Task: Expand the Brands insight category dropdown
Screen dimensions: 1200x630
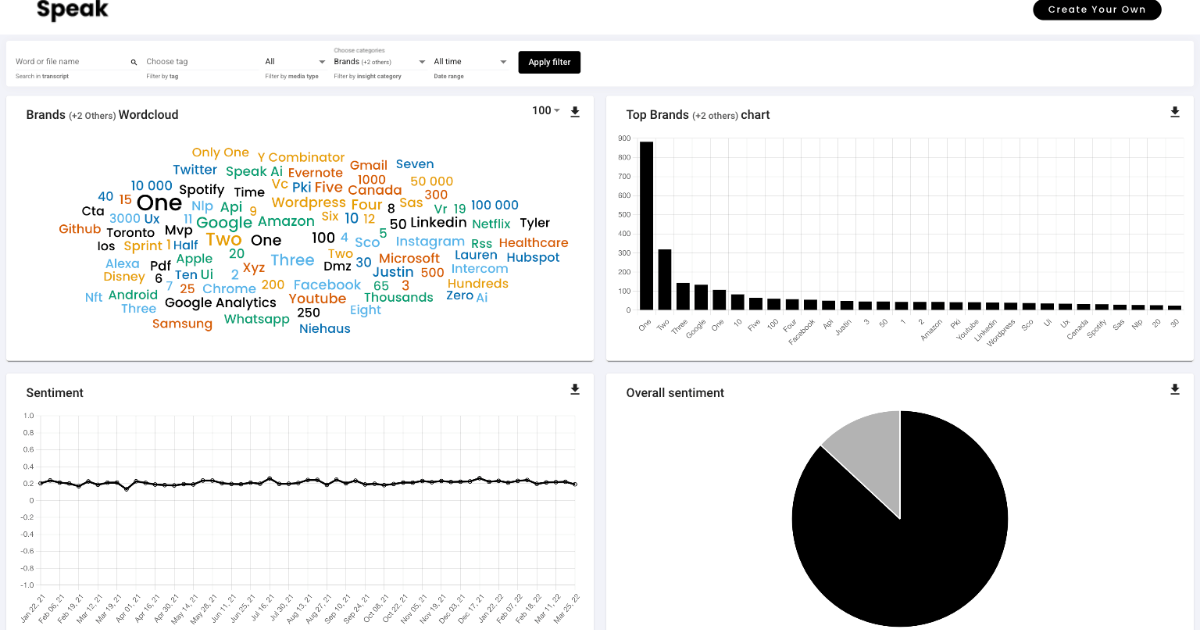Action: [x=380, y=62]
